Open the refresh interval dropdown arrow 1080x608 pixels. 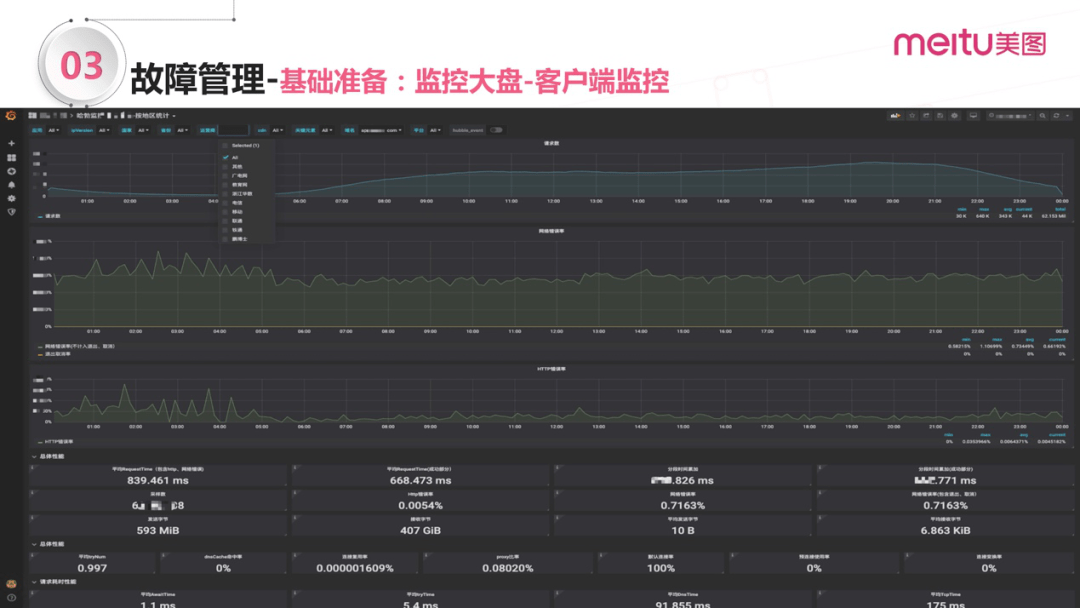pos(1068,116)
